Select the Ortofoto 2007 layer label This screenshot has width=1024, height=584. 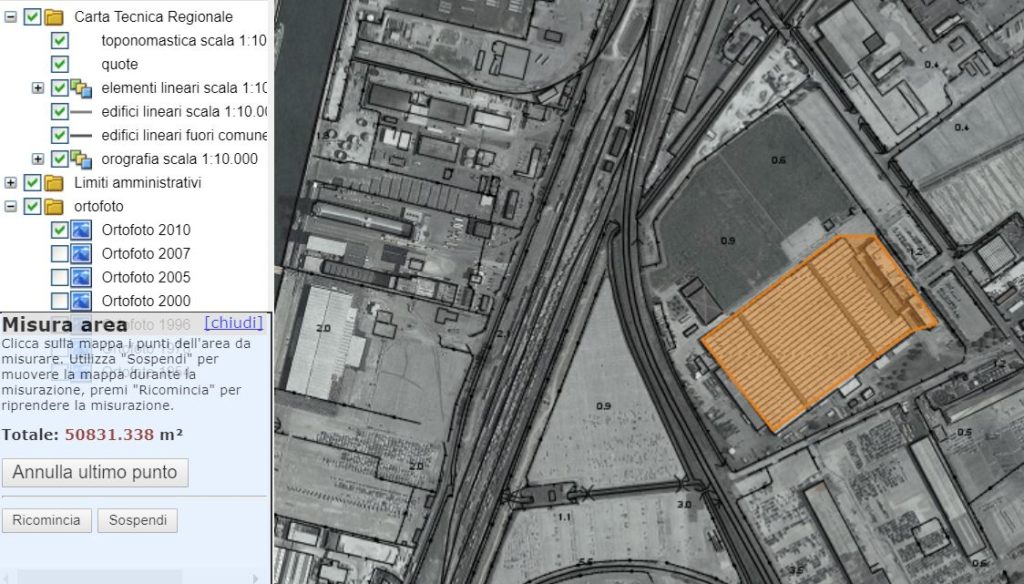(146, 254)
